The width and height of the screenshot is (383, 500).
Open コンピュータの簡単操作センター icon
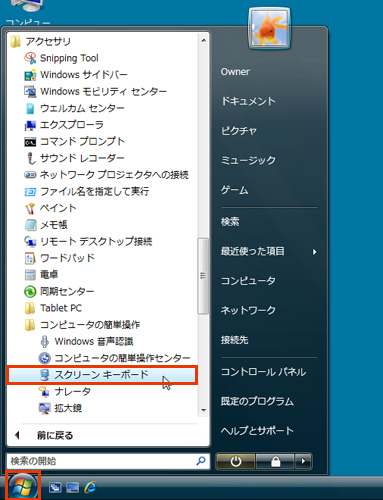[x=44, y=358]
